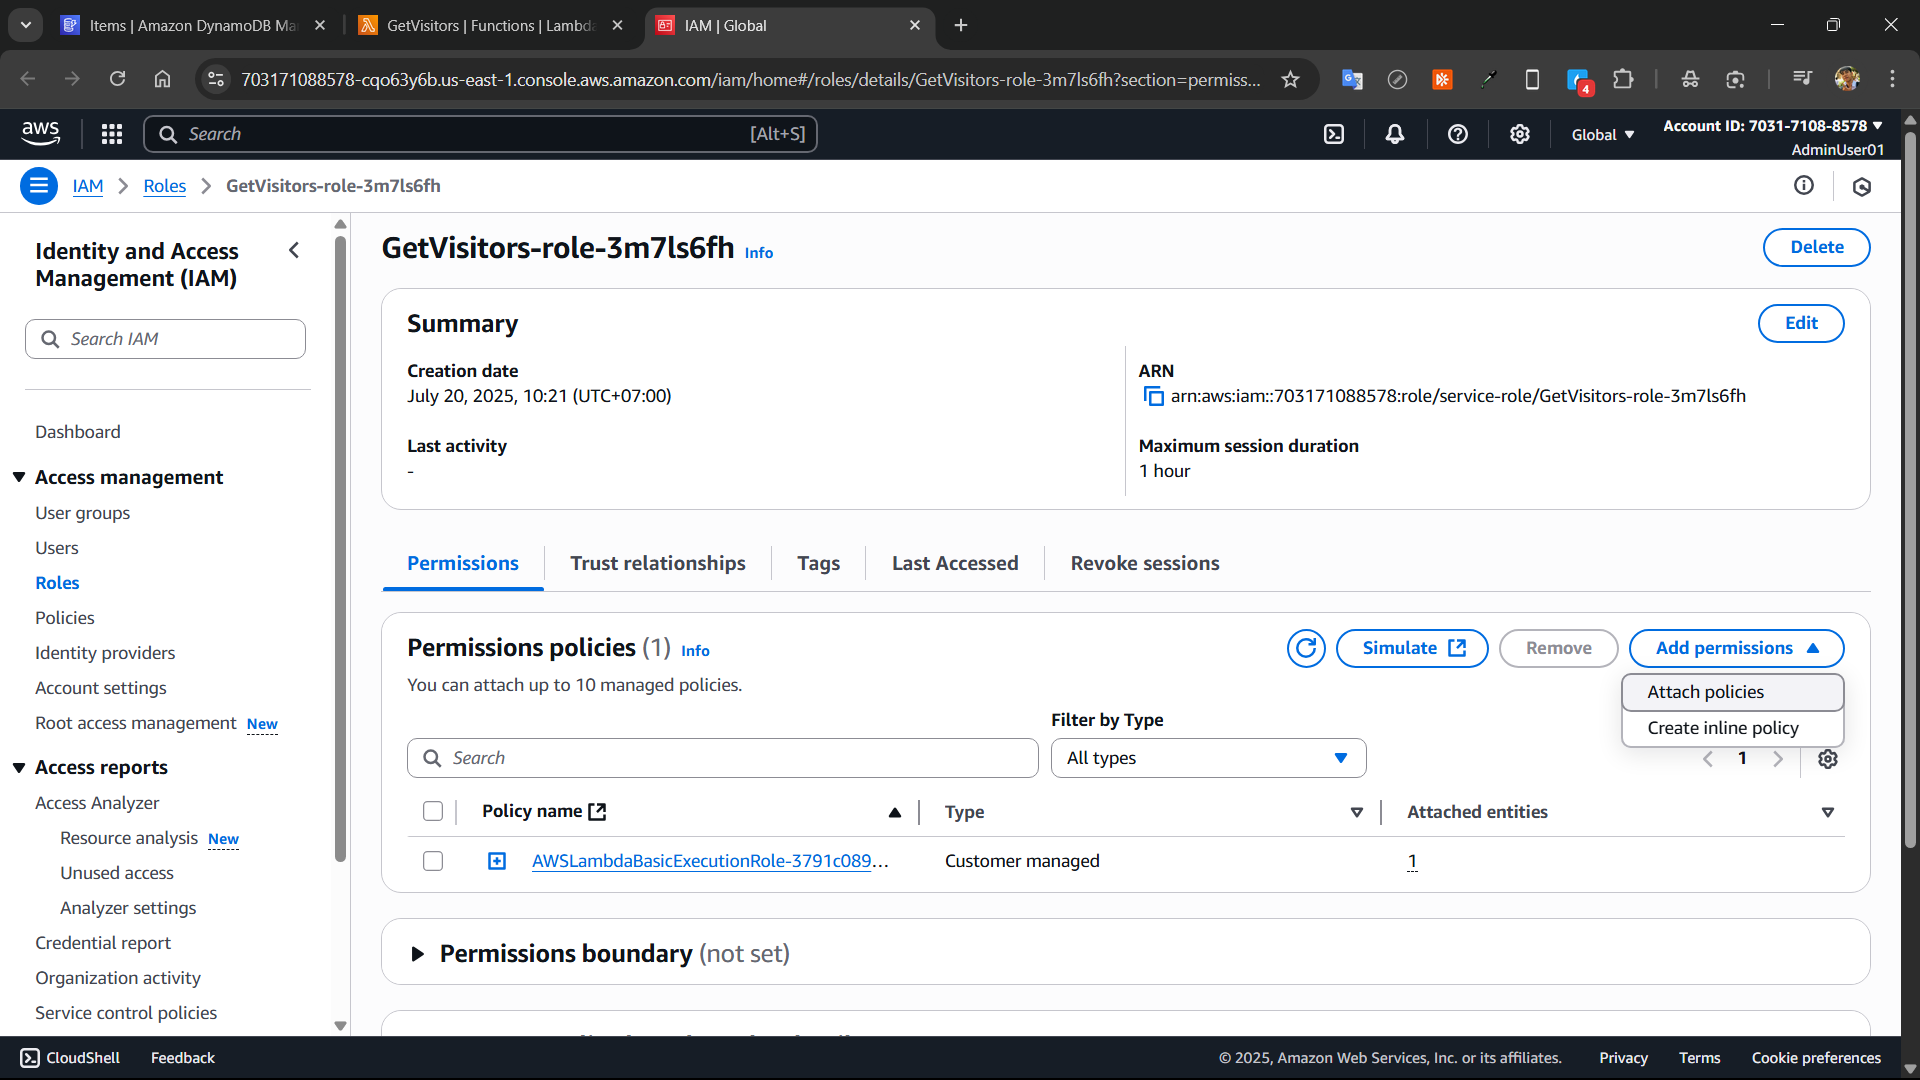Switch to the Revoke sessions tab
The image size is (1920, 1080).
pos(1145,563)
